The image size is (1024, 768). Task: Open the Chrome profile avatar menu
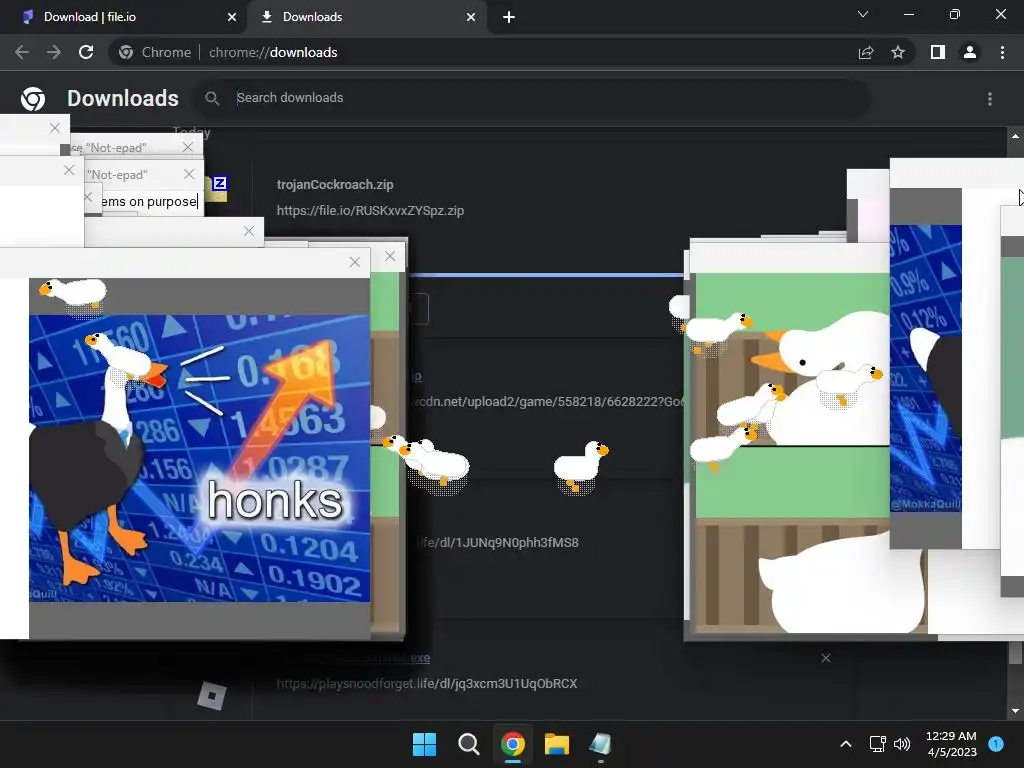click(x=970, y=52)
